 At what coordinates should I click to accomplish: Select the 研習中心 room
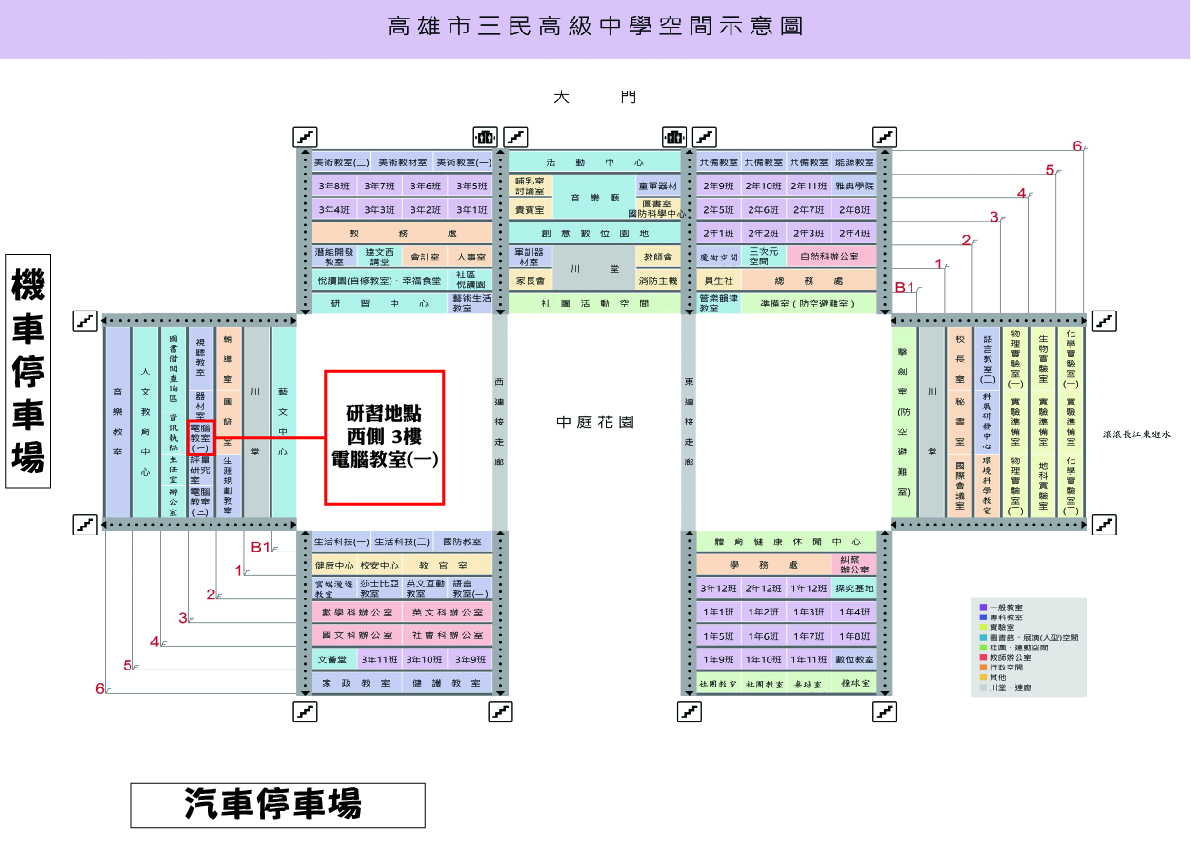click(380, 303)
